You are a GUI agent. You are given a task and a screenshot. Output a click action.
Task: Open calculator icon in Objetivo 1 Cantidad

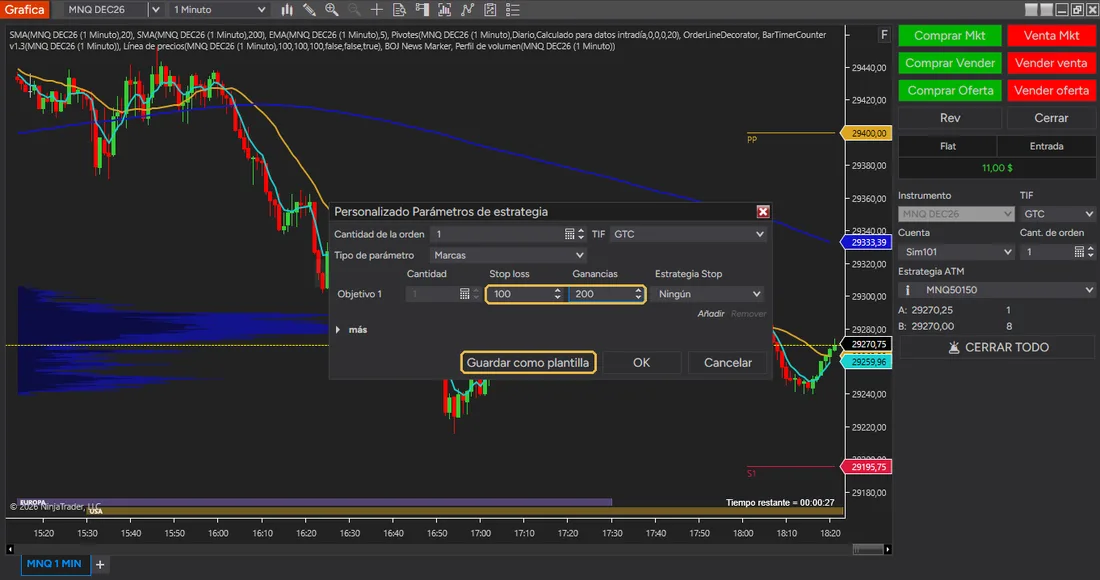pyautogui.click(x=464, y=294)
